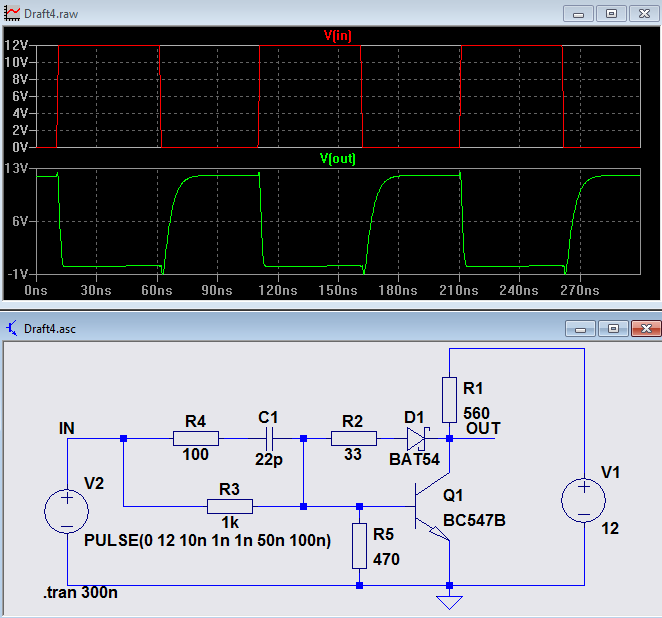The width and height of the screenshot is (662, 618).
Task: Close the Draft4.asc schematic window
Action: click(641, 328)
